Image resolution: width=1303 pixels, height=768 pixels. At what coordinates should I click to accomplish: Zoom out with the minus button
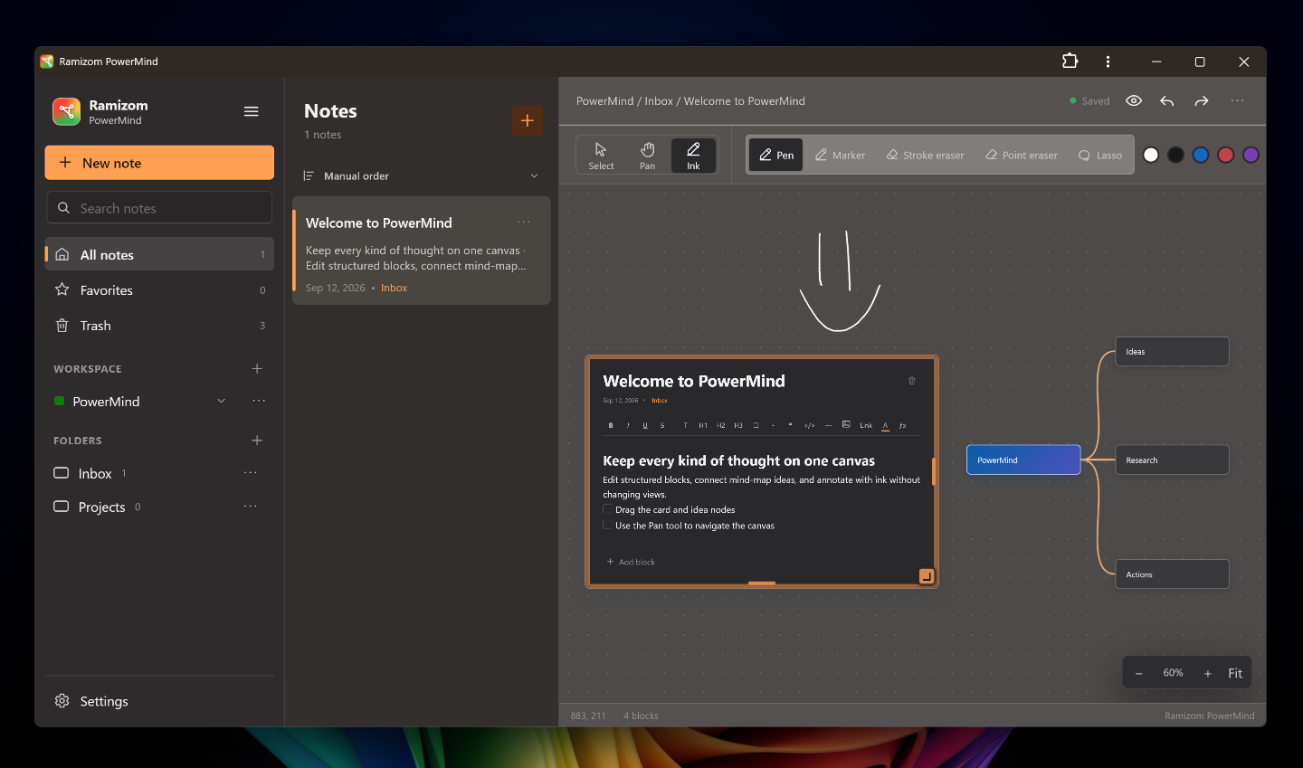coord(1139,673)
